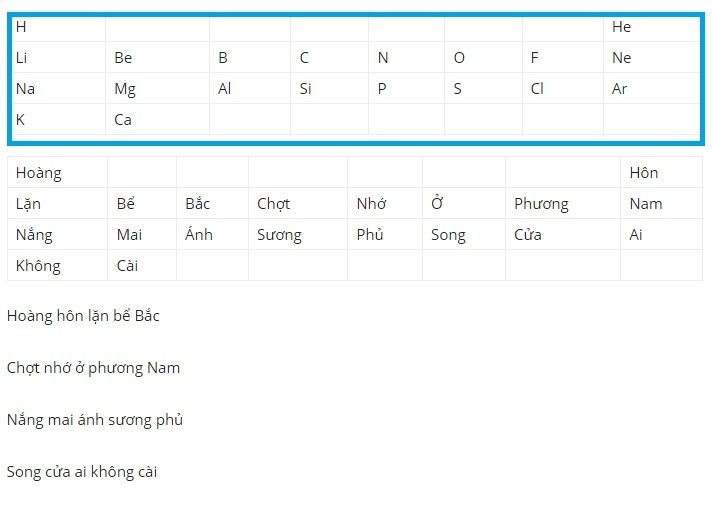
Task: Select the S element cell
Action: pos(484,89)
